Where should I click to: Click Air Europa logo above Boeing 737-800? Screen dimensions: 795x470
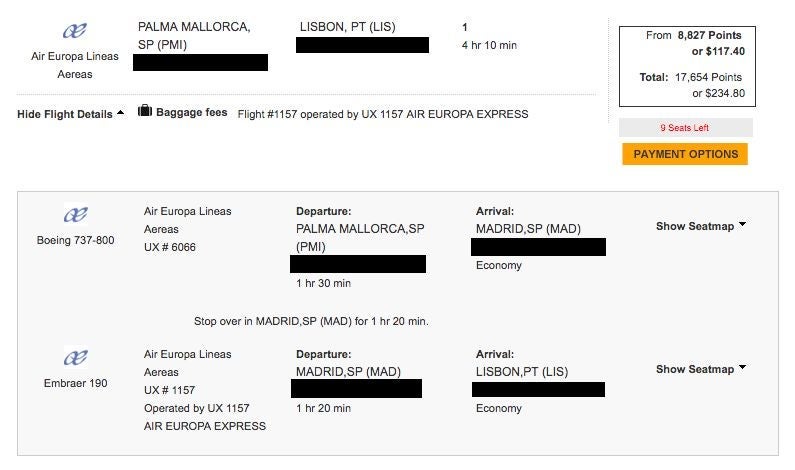click(76, 215)
